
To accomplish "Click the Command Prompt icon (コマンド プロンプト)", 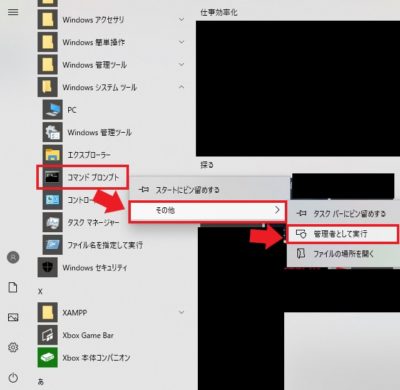I will click(52, 177).
